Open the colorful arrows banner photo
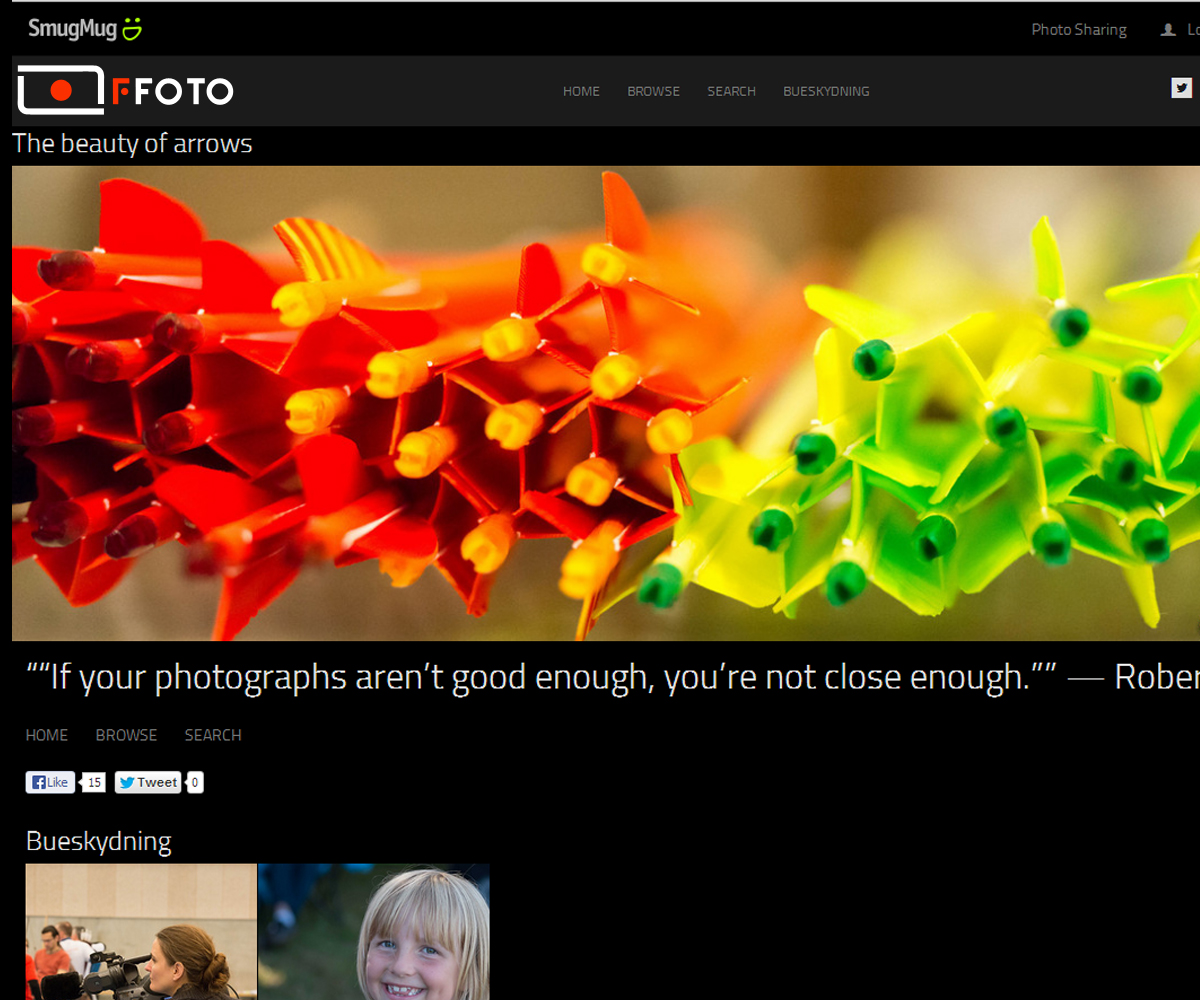Image resolution: width=1200 pixels, height=1000 pixels. click(606, 403)
